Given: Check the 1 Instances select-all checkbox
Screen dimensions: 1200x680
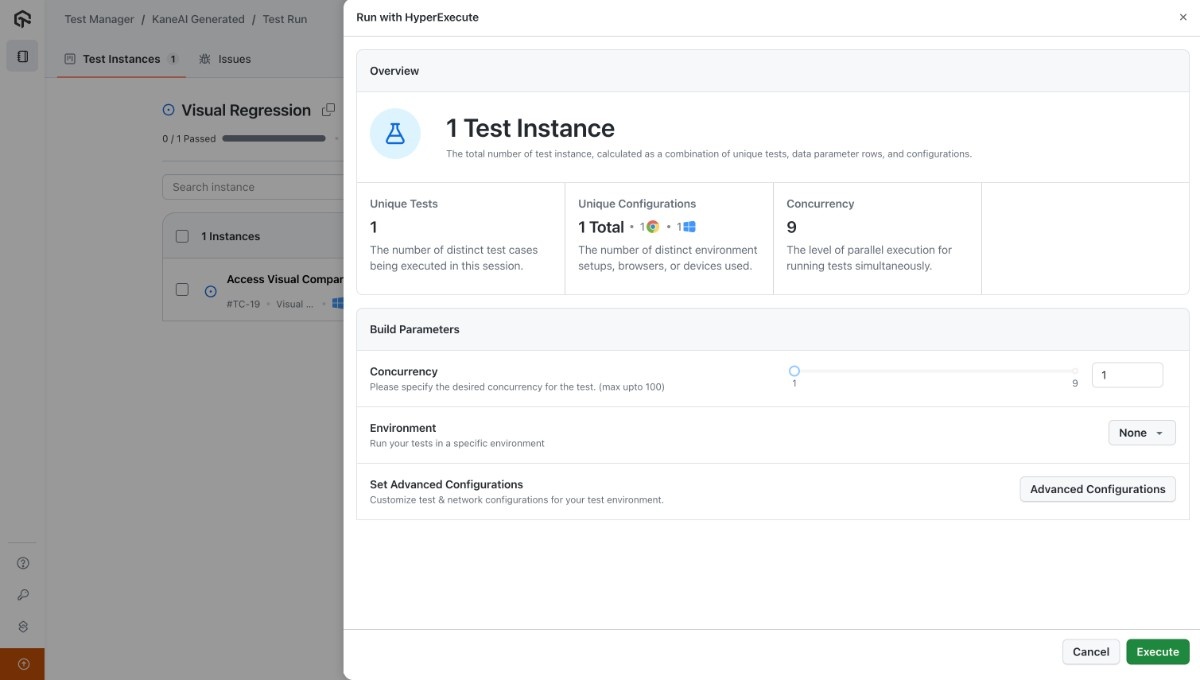Looking at the screenshot, I should coord(182,236).
